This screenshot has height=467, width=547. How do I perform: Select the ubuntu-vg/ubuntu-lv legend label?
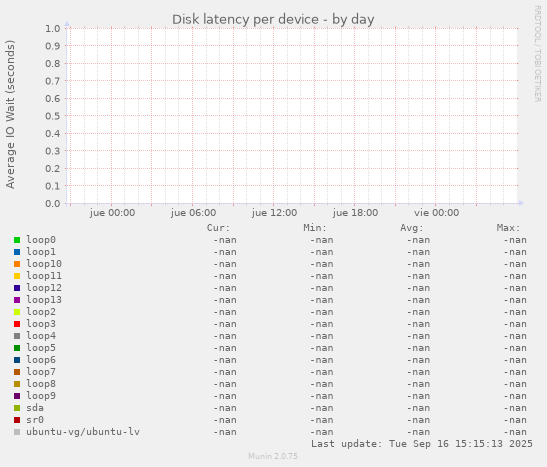pyautogui.click(x=83, y=432)
